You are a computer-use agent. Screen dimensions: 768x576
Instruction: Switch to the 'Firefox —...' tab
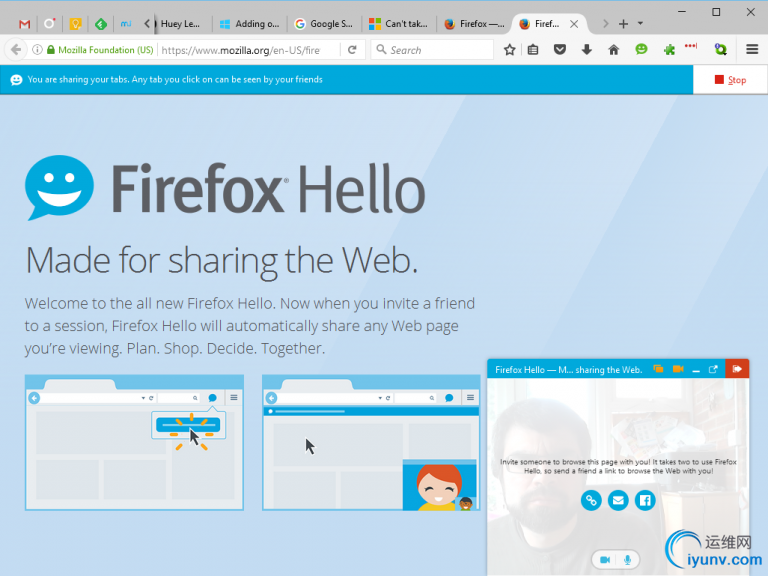click(474, 24)
